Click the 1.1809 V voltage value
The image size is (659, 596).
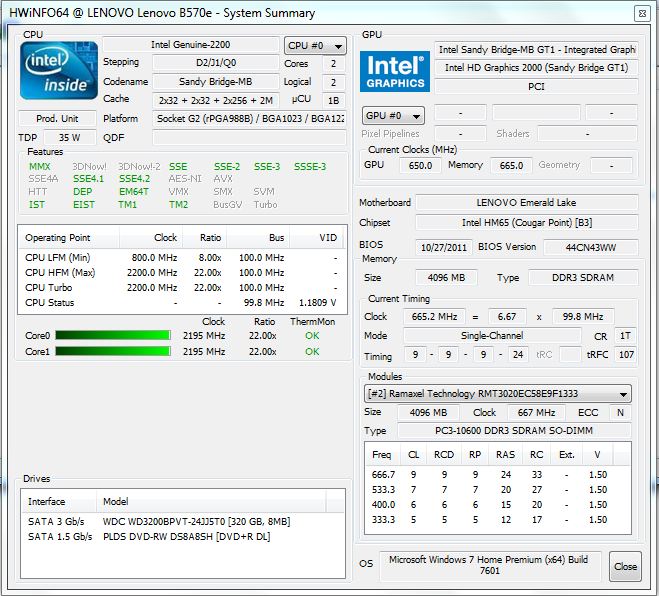pyautogui.click(x=317, y=303)
